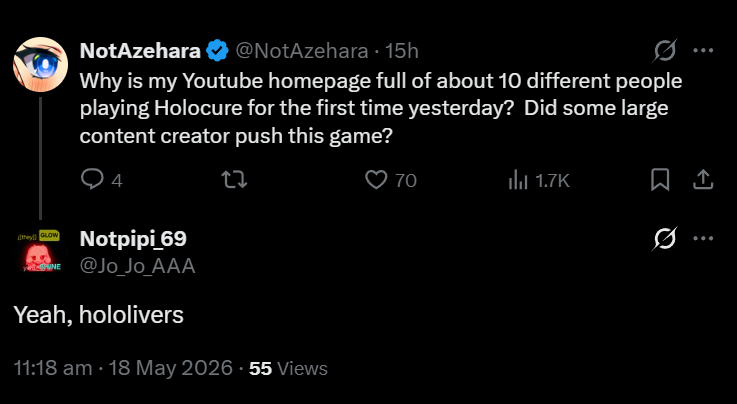Click the Notpipi_69 display name

133,239
